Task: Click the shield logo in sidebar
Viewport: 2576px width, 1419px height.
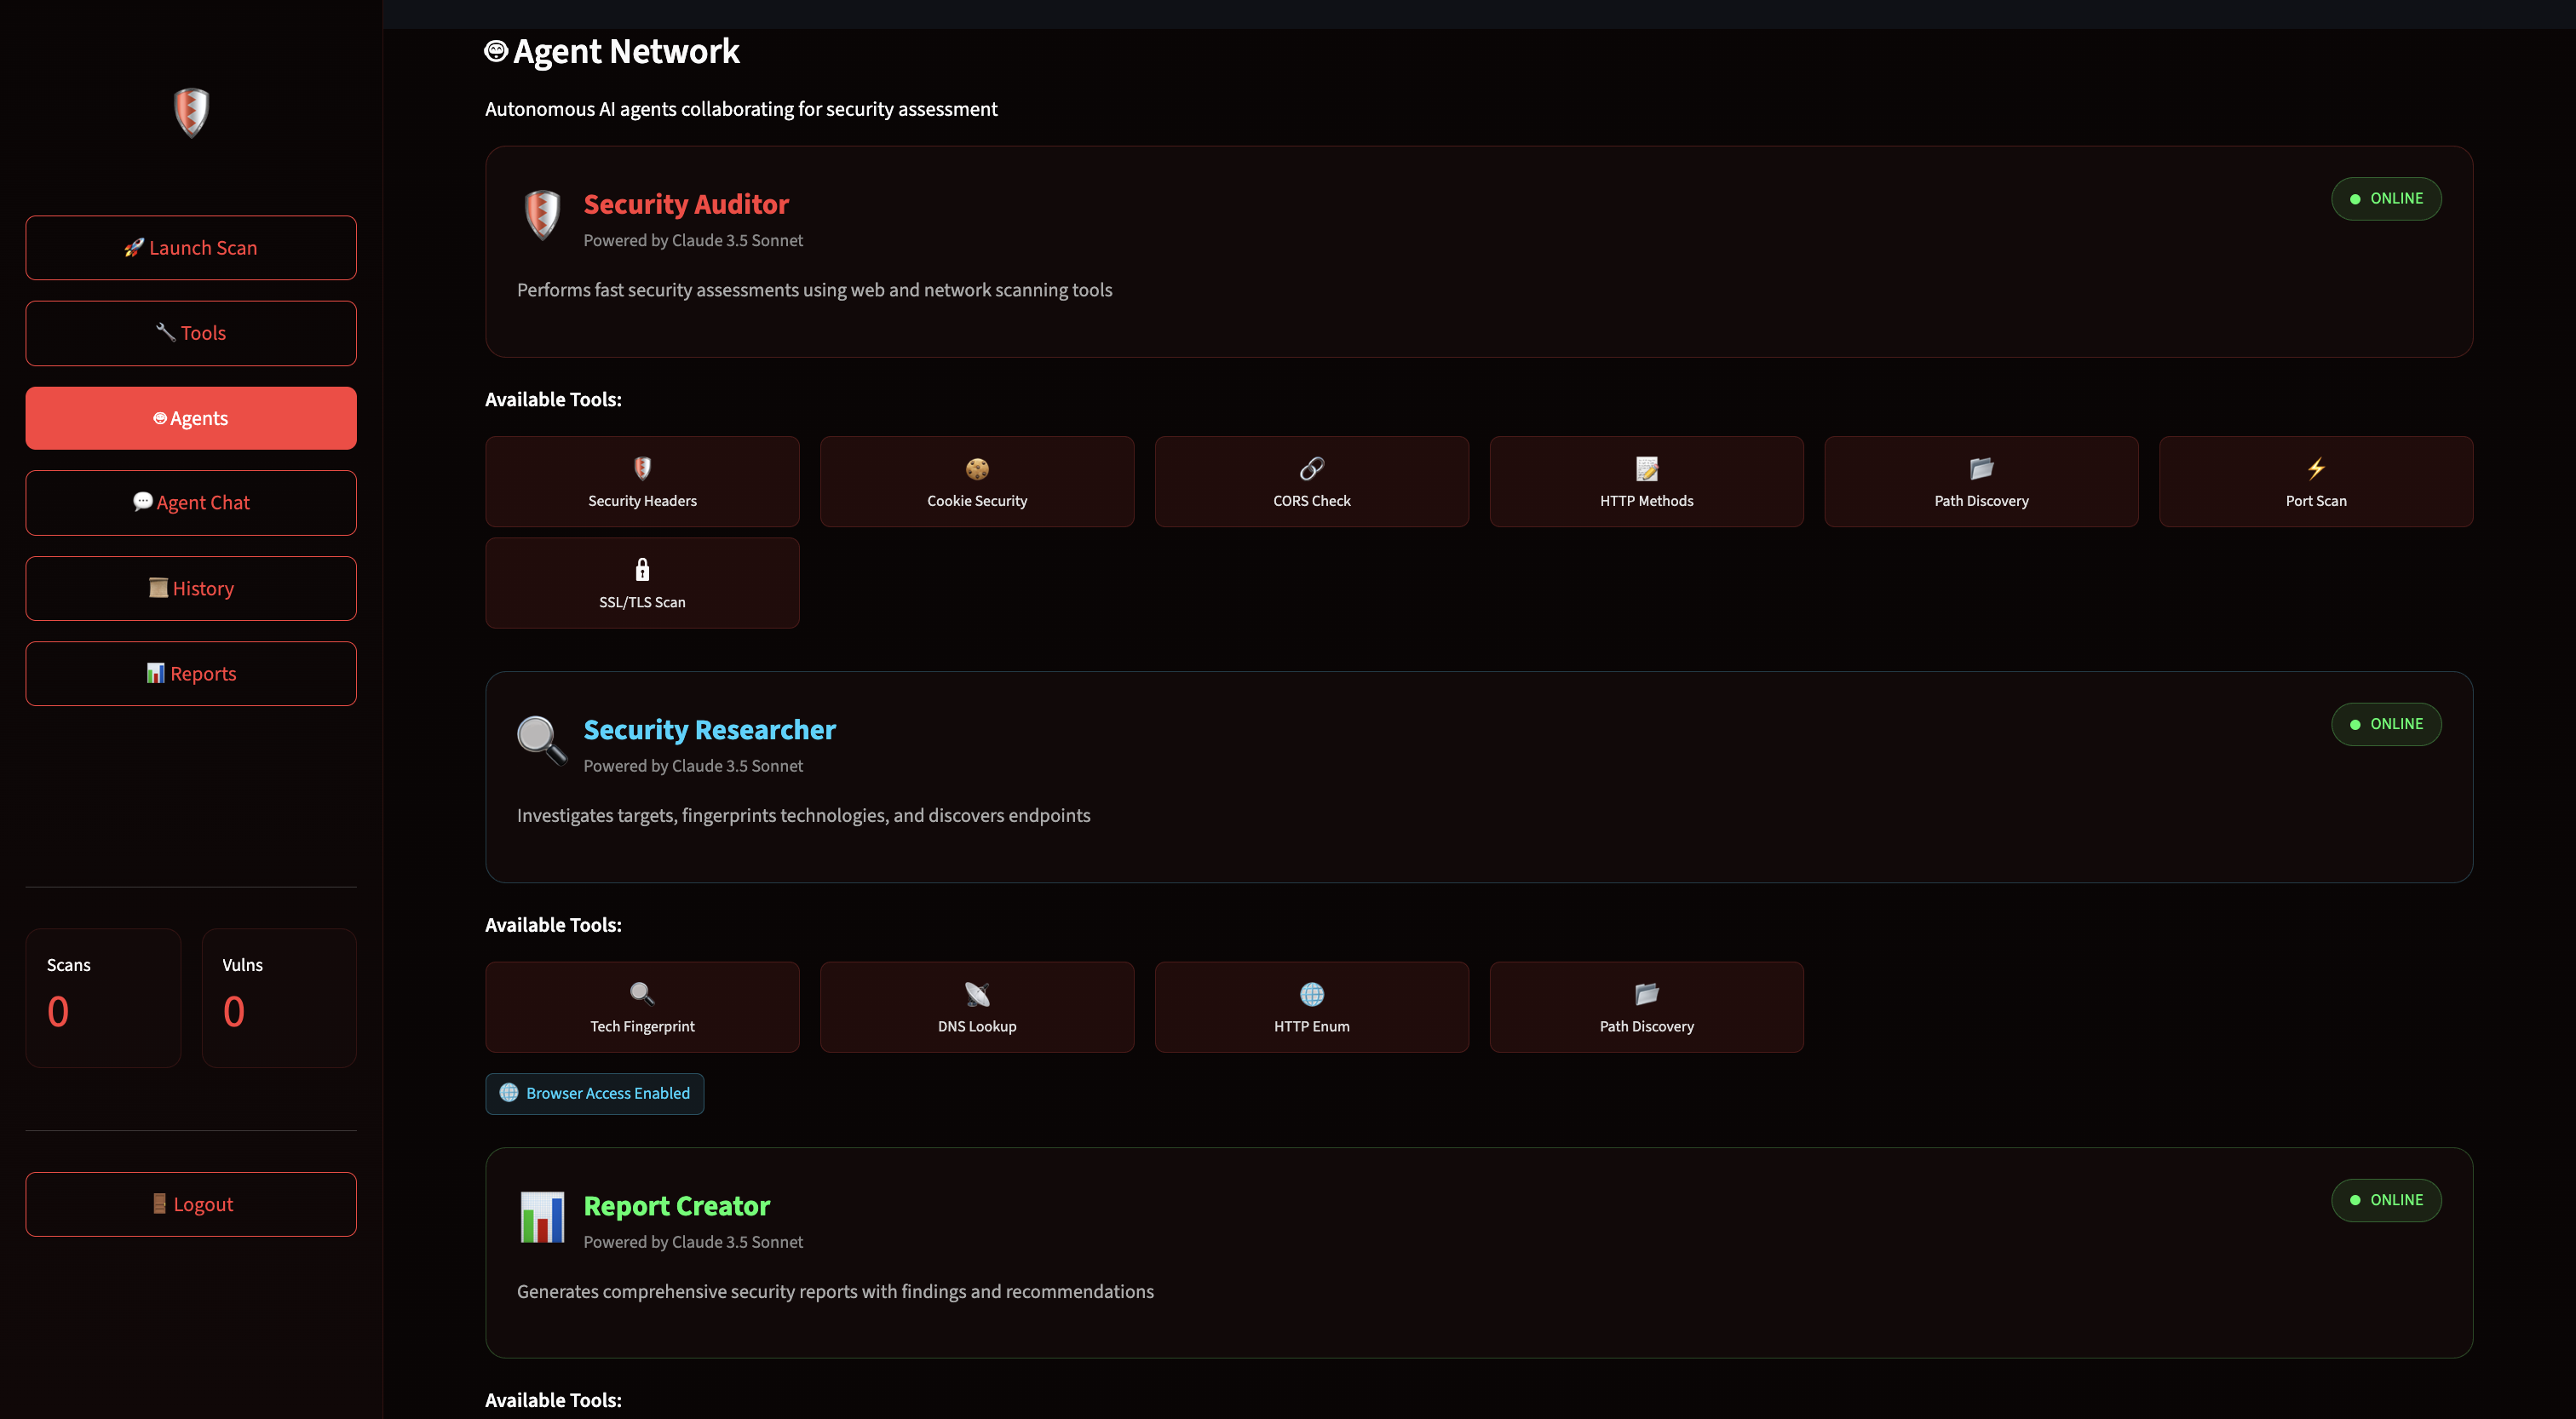Action: [191, 112]
